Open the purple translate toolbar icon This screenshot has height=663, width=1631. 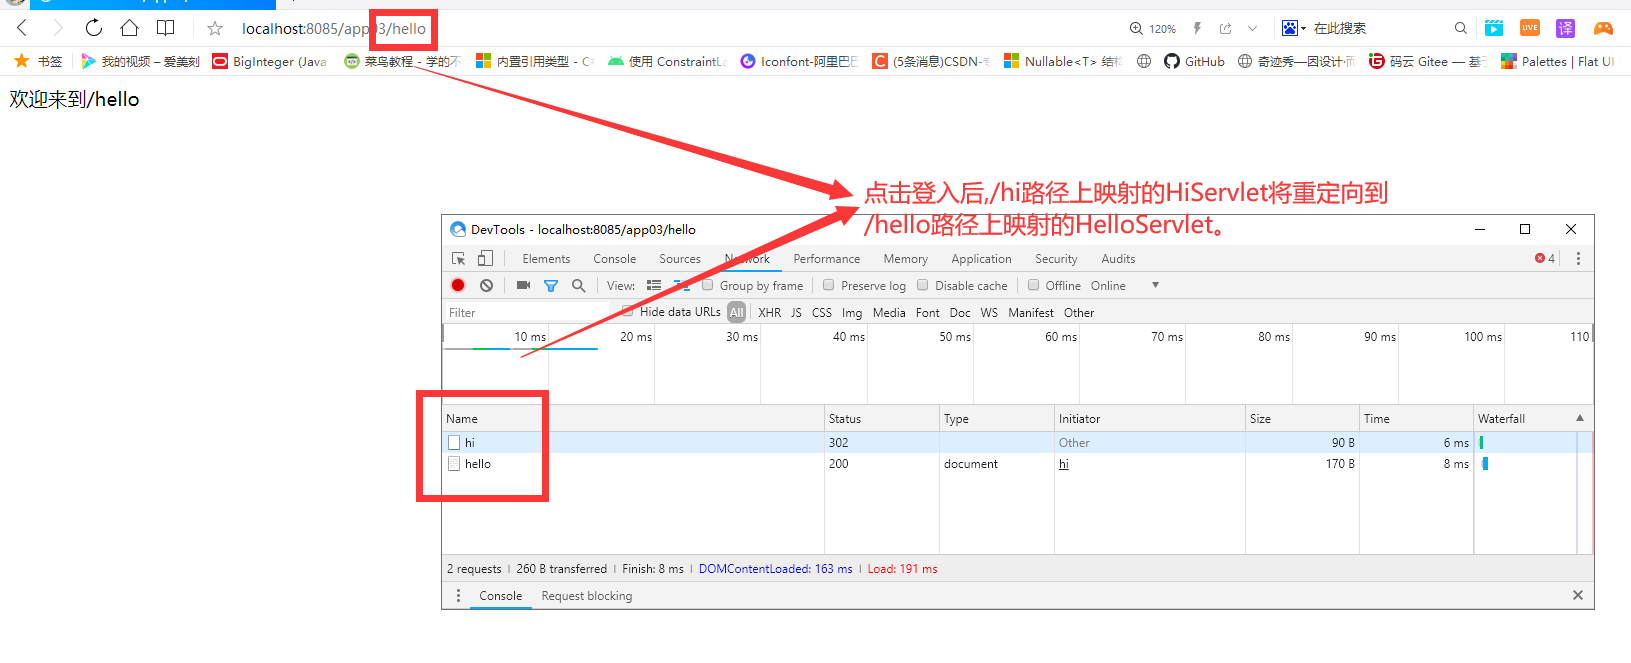click(x=1565, y=28)
